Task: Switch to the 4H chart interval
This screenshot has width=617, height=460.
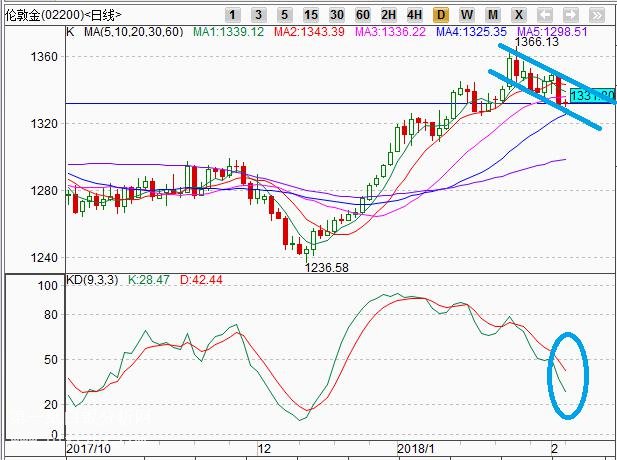Action: click(414, 15)
